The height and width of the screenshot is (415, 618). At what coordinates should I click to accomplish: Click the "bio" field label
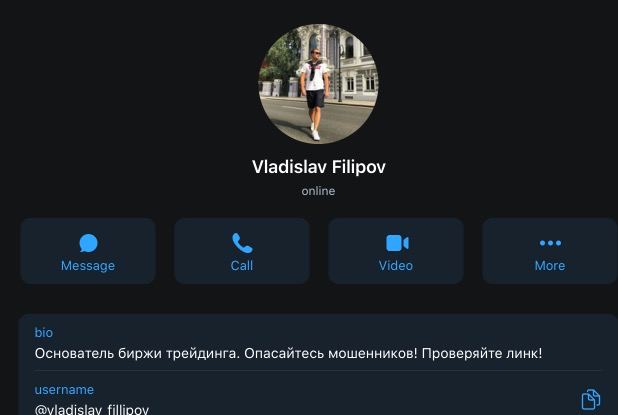pyautogui.click(x=44, y=333)
